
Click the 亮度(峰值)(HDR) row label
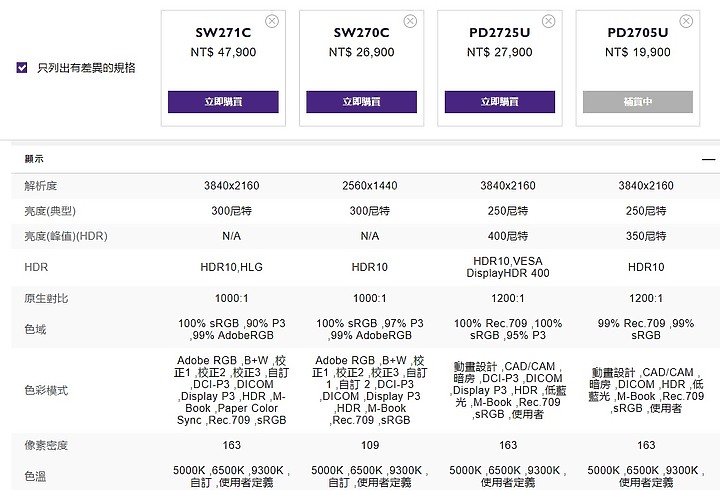66,236
